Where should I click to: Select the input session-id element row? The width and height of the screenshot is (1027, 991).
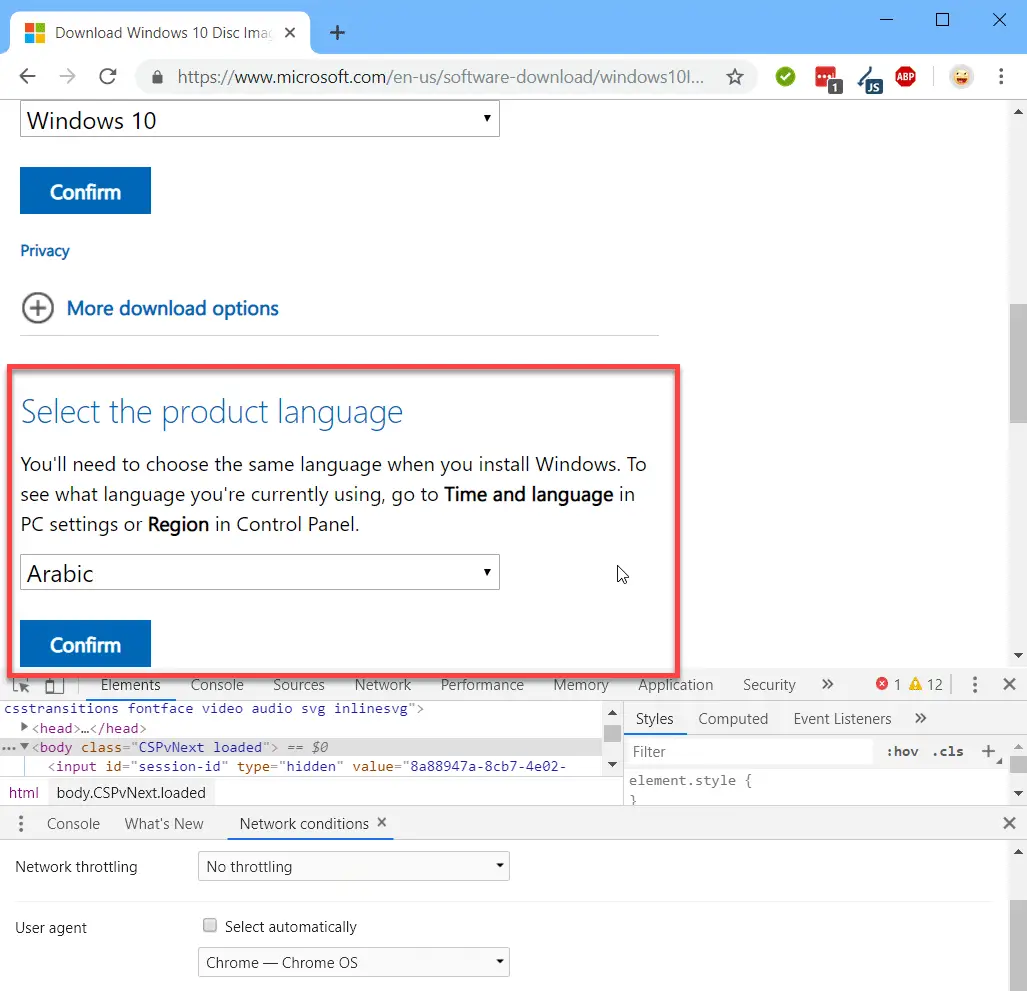coord(307,766)
